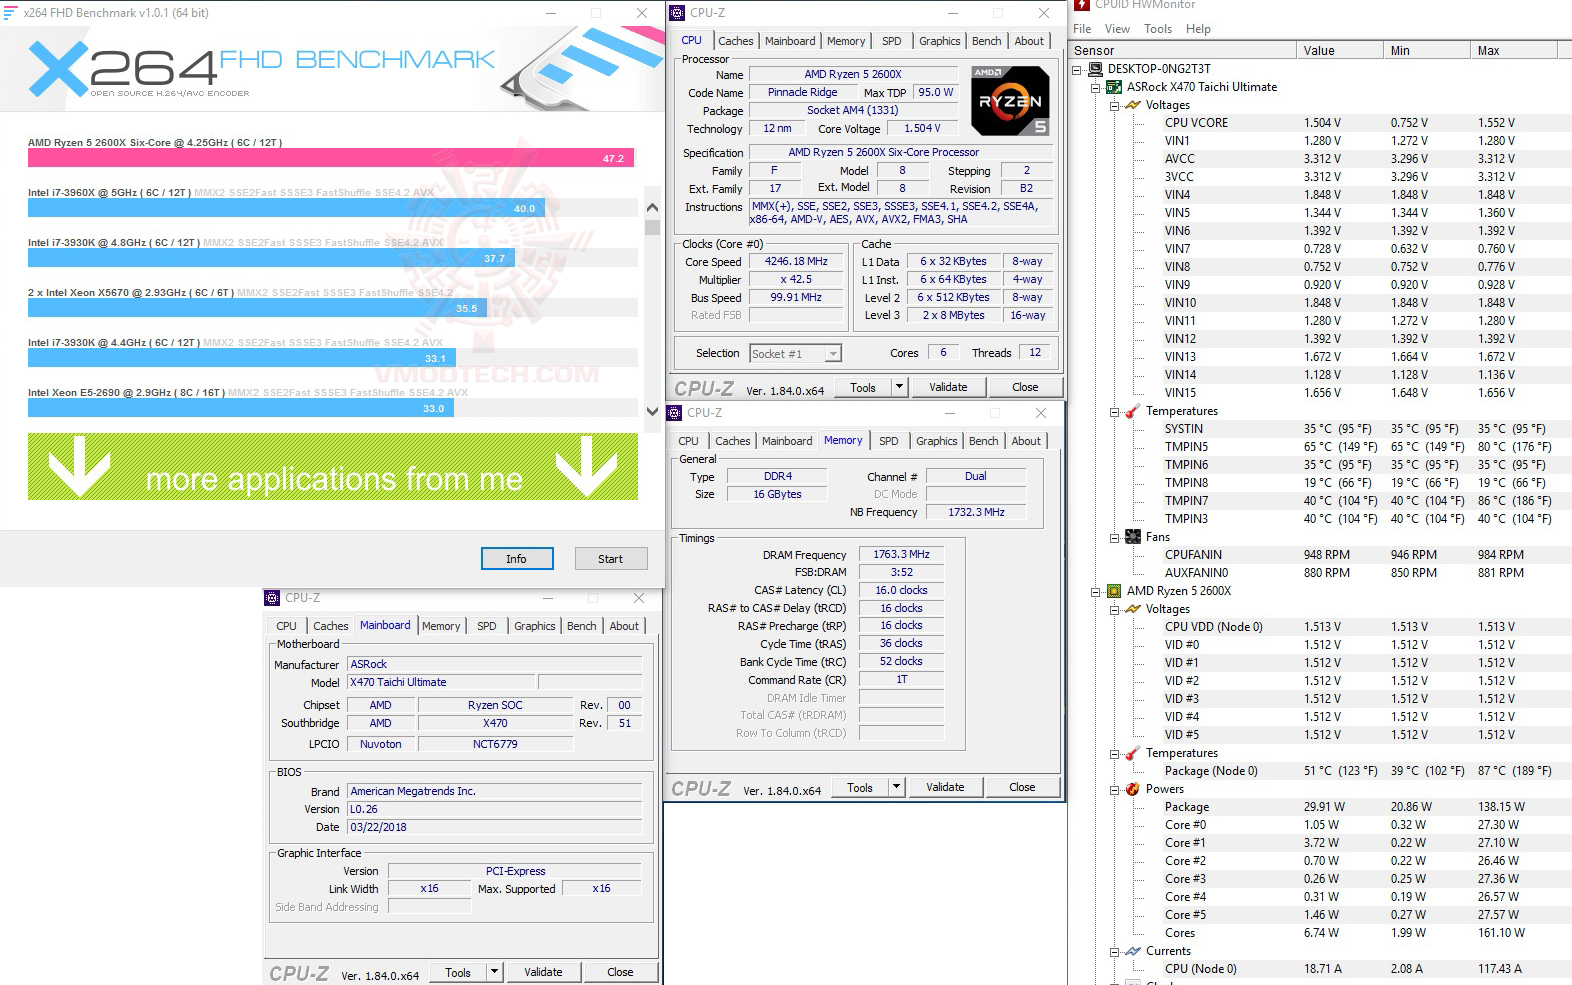The width and height of the screenshot is (1572, 985).
Task: Collapse the DESKTOP-0NG2T3T tree node
Action: [1078, 70]
